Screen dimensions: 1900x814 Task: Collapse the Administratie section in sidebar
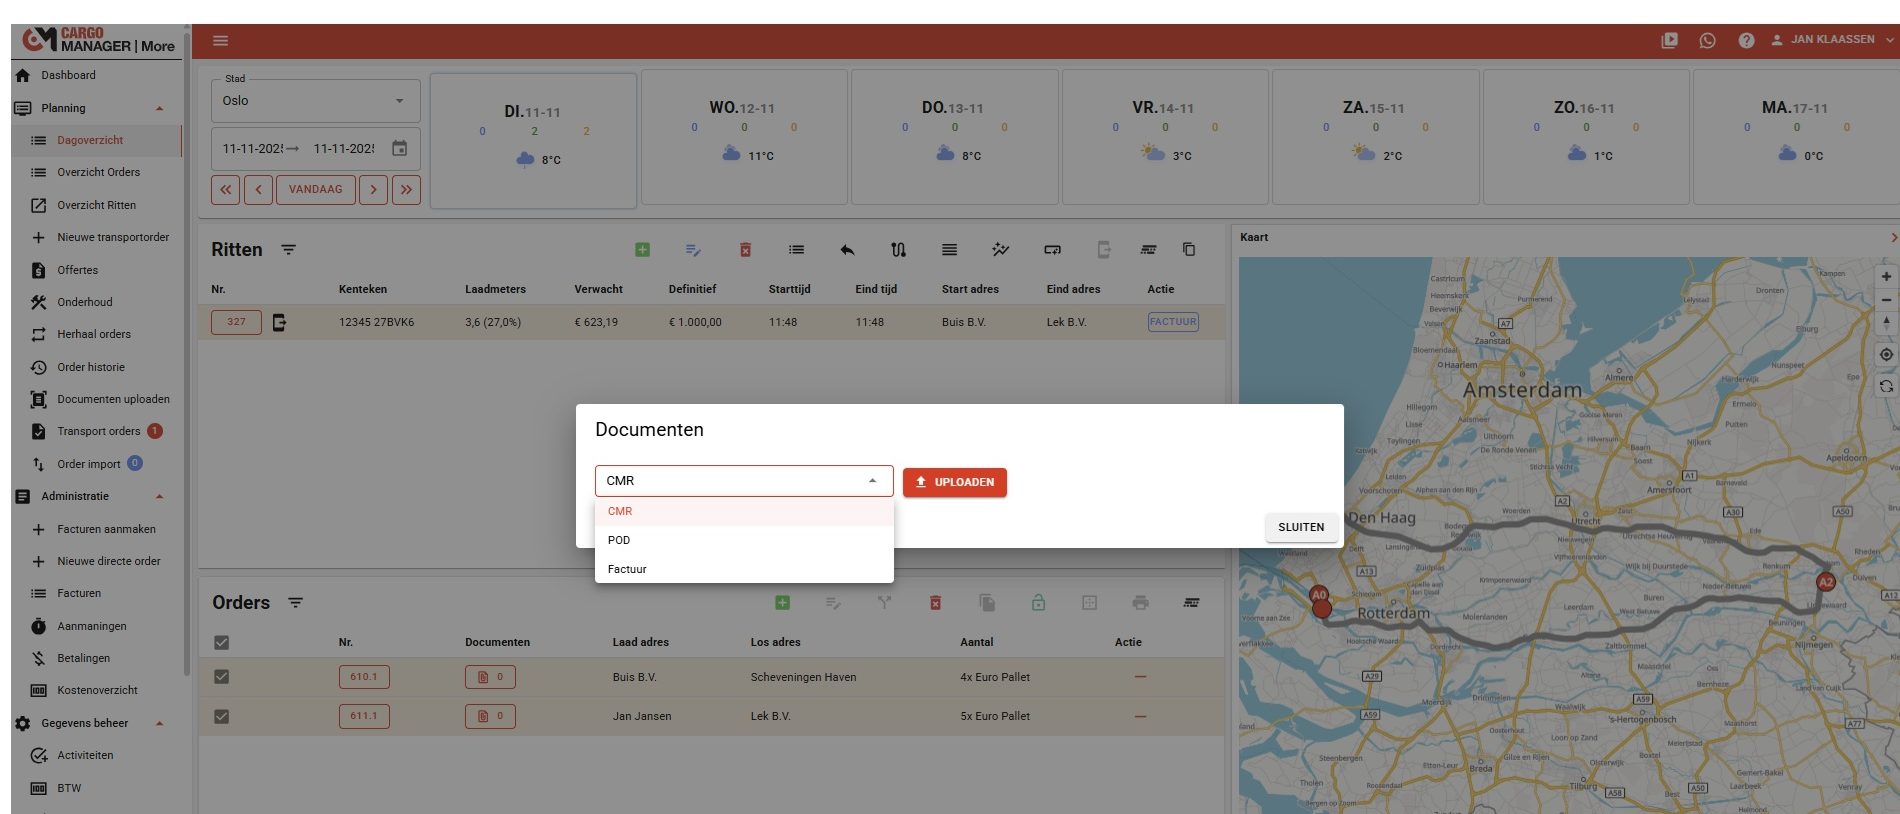click(x=159, y=496)
